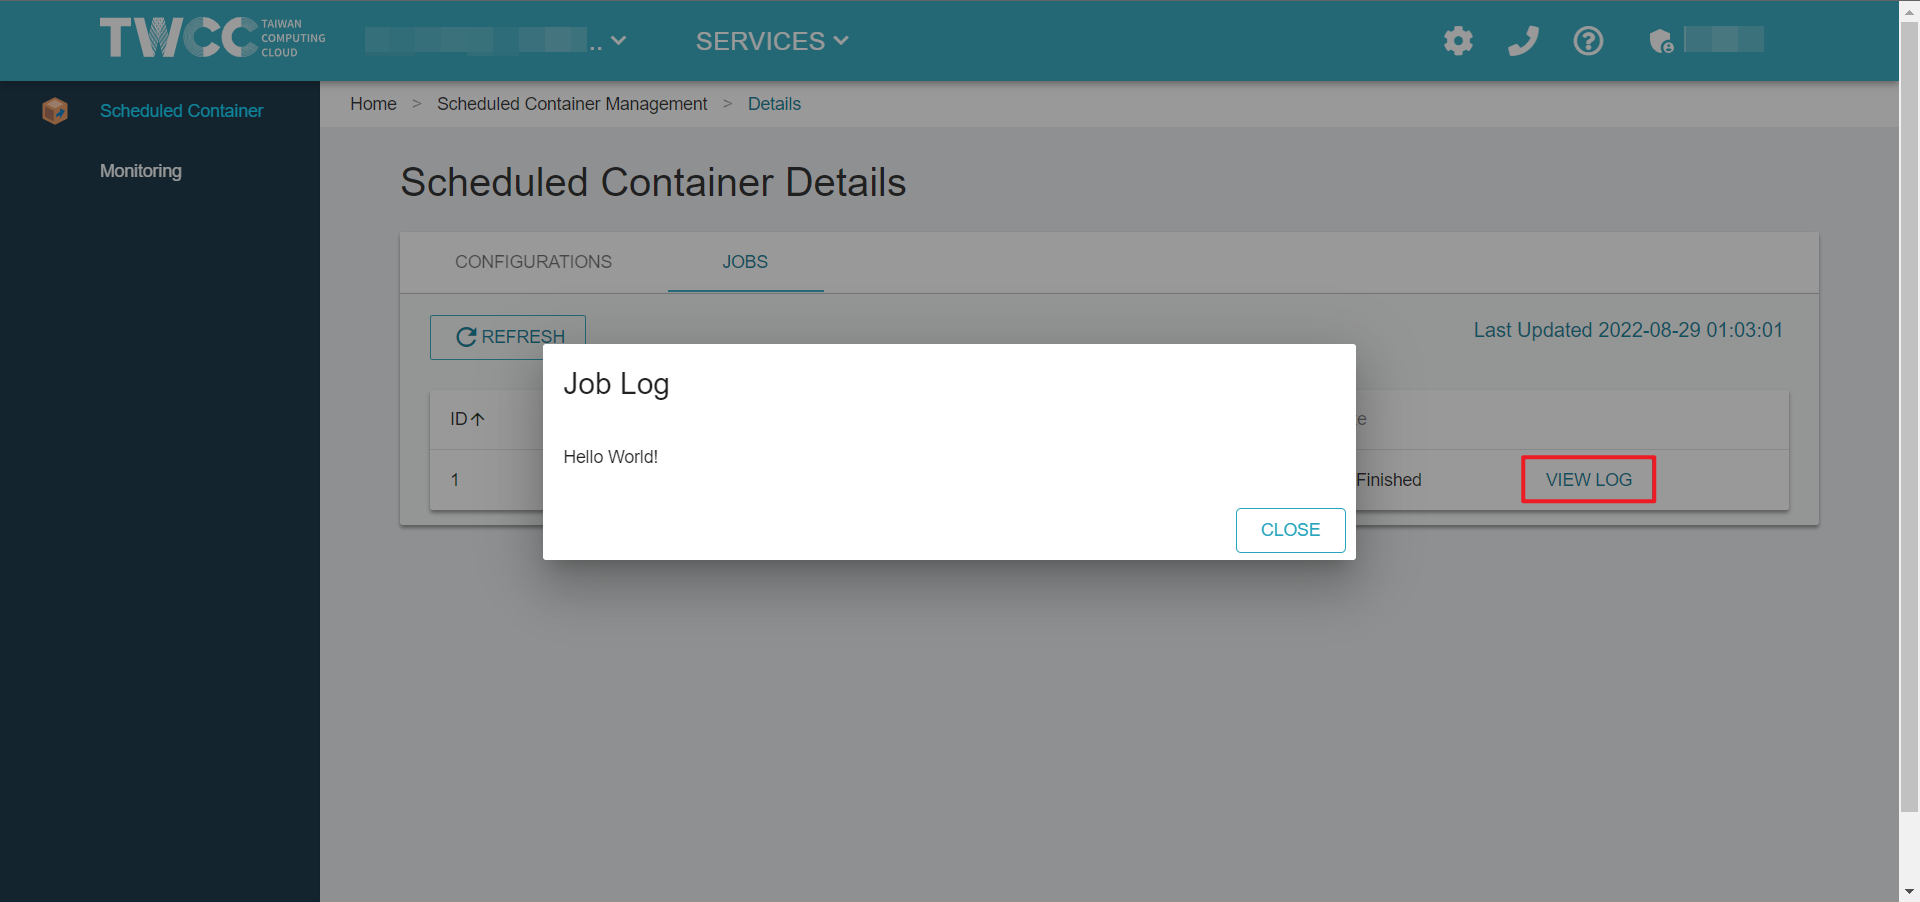The image size is (1920, 902).
Task: Click the VIEW LOG button
Action: pyautogui.click(x=1588, y=480)
